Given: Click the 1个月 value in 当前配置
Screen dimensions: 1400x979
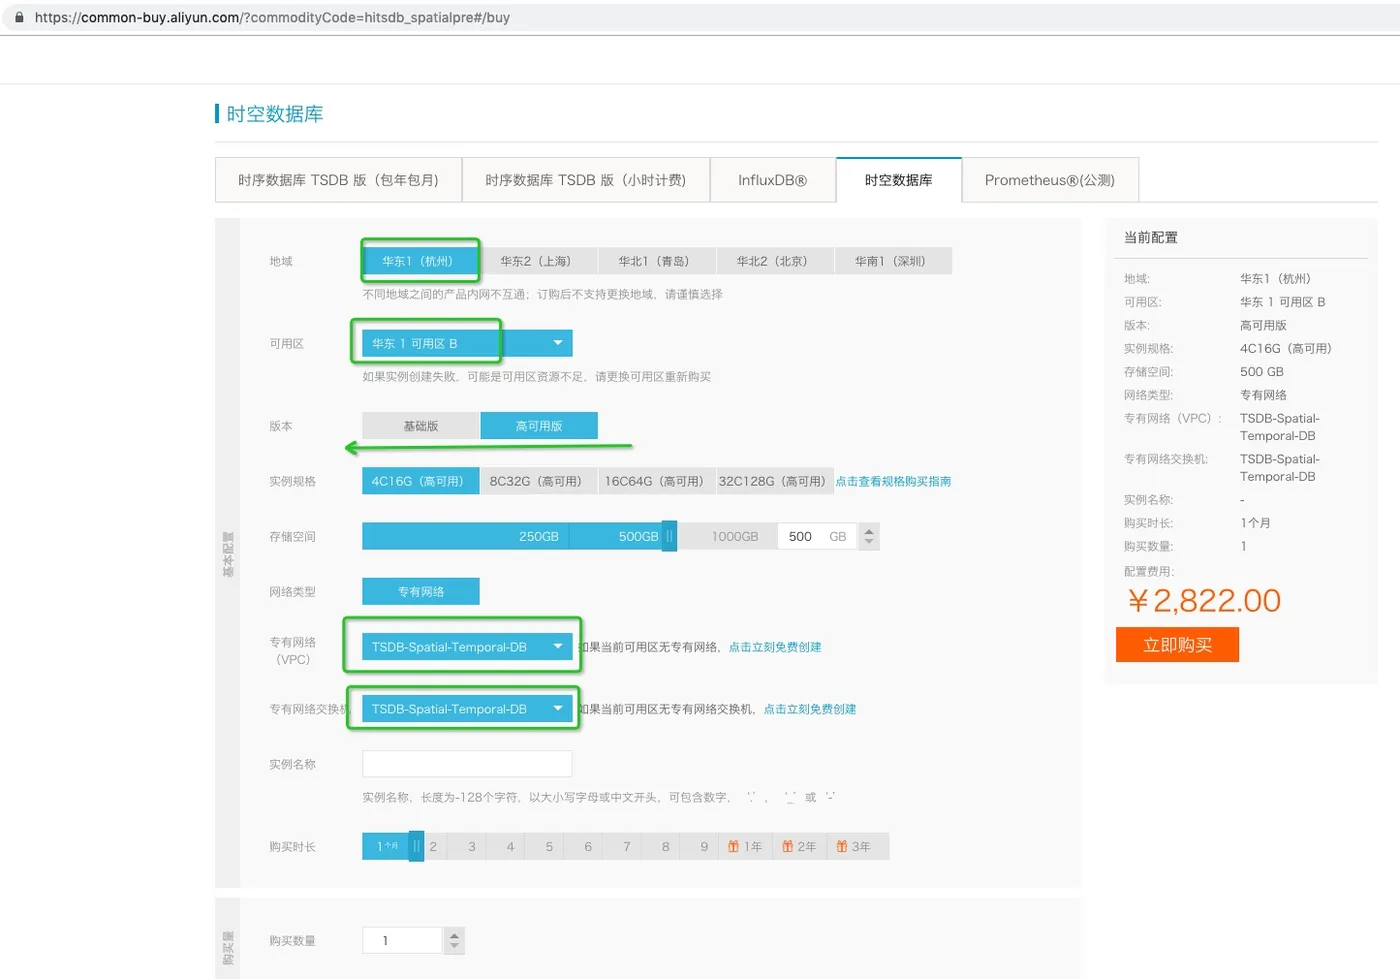Looking at the screenshot, I should pos(1255,523).
